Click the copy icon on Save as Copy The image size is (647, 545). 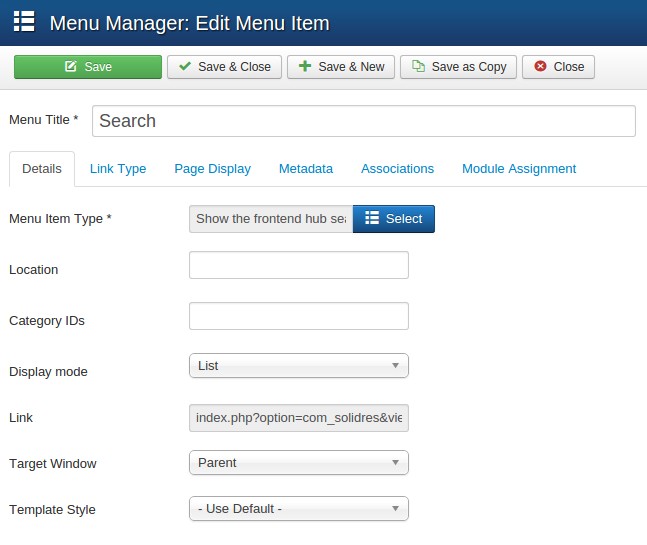click(418, 67)
